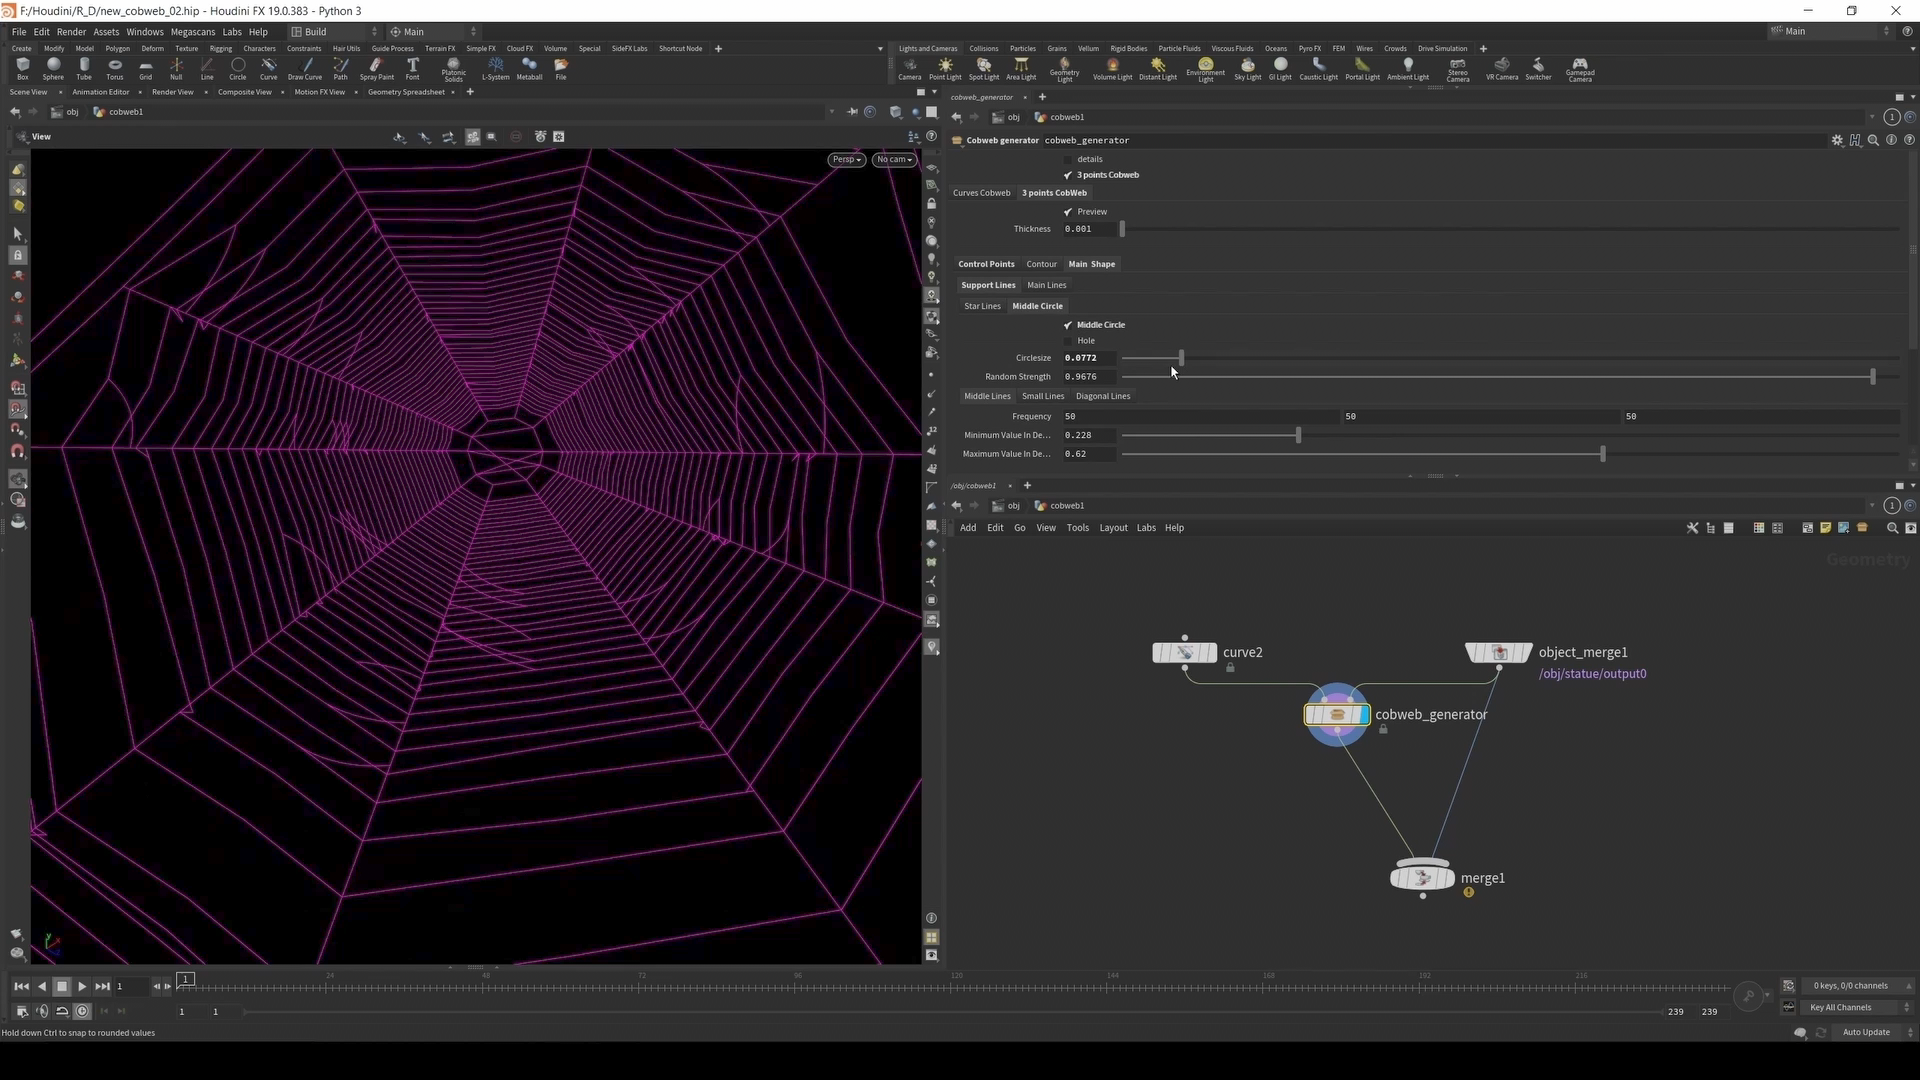This screenshot has height=1080, width=1920.
Task: Open the Labs menu in the network editor
Action: [x=1146, y=527]
